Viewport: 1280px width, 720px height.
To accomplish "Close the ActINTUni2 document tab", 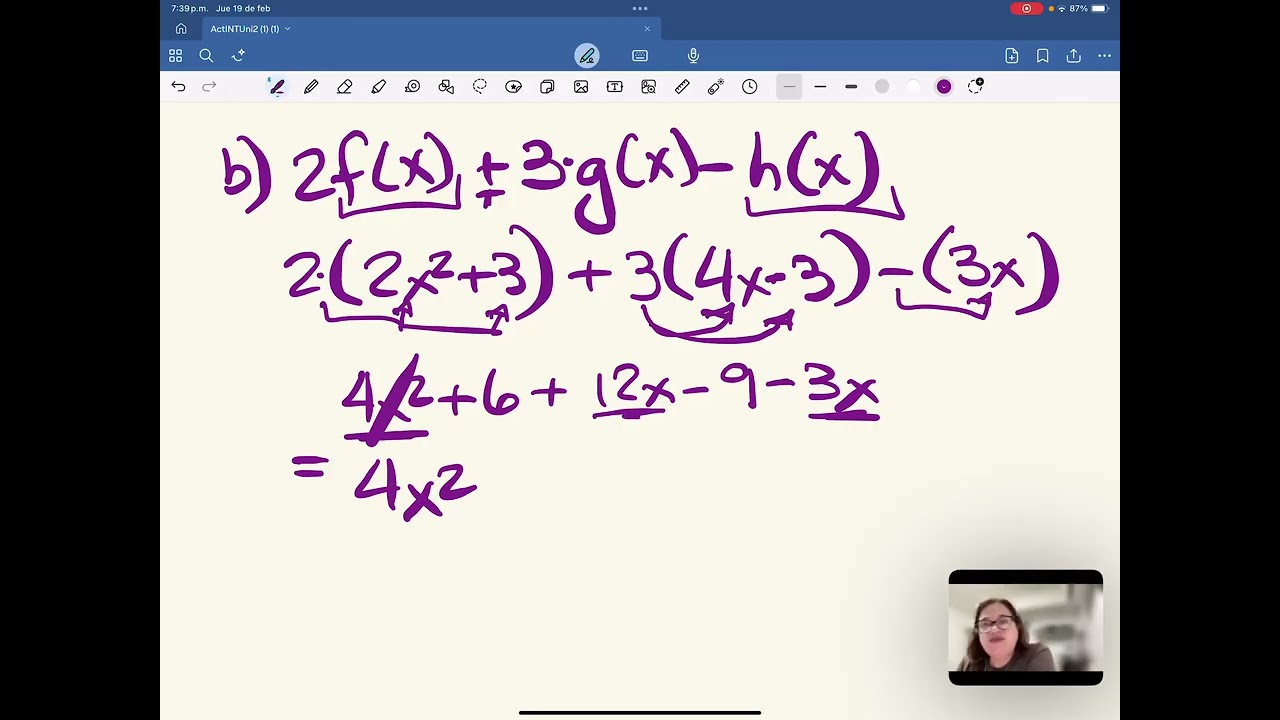I will click(x=647, y=29).
